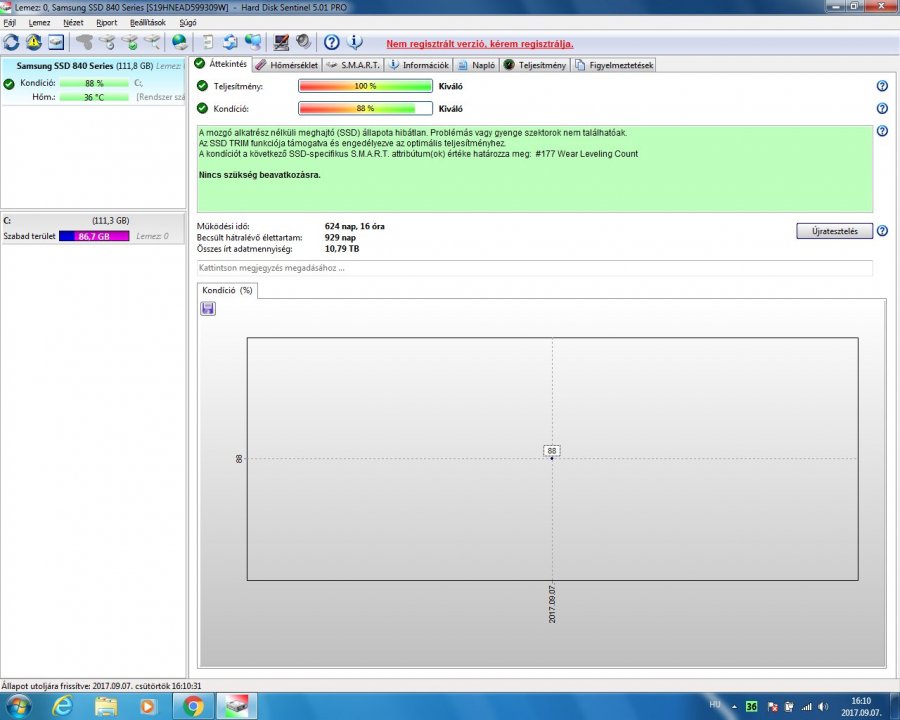Click the globe with disk toolbar icon
Screen dimensions: 900x720
tap(180, 42)
